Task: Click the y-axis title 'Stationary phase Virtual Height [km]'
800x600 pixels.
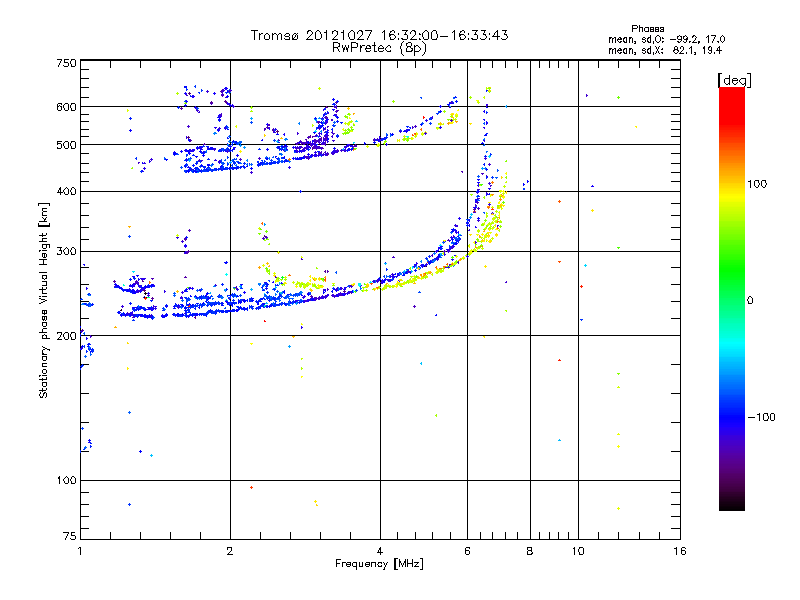Action: tap(43, 300)
